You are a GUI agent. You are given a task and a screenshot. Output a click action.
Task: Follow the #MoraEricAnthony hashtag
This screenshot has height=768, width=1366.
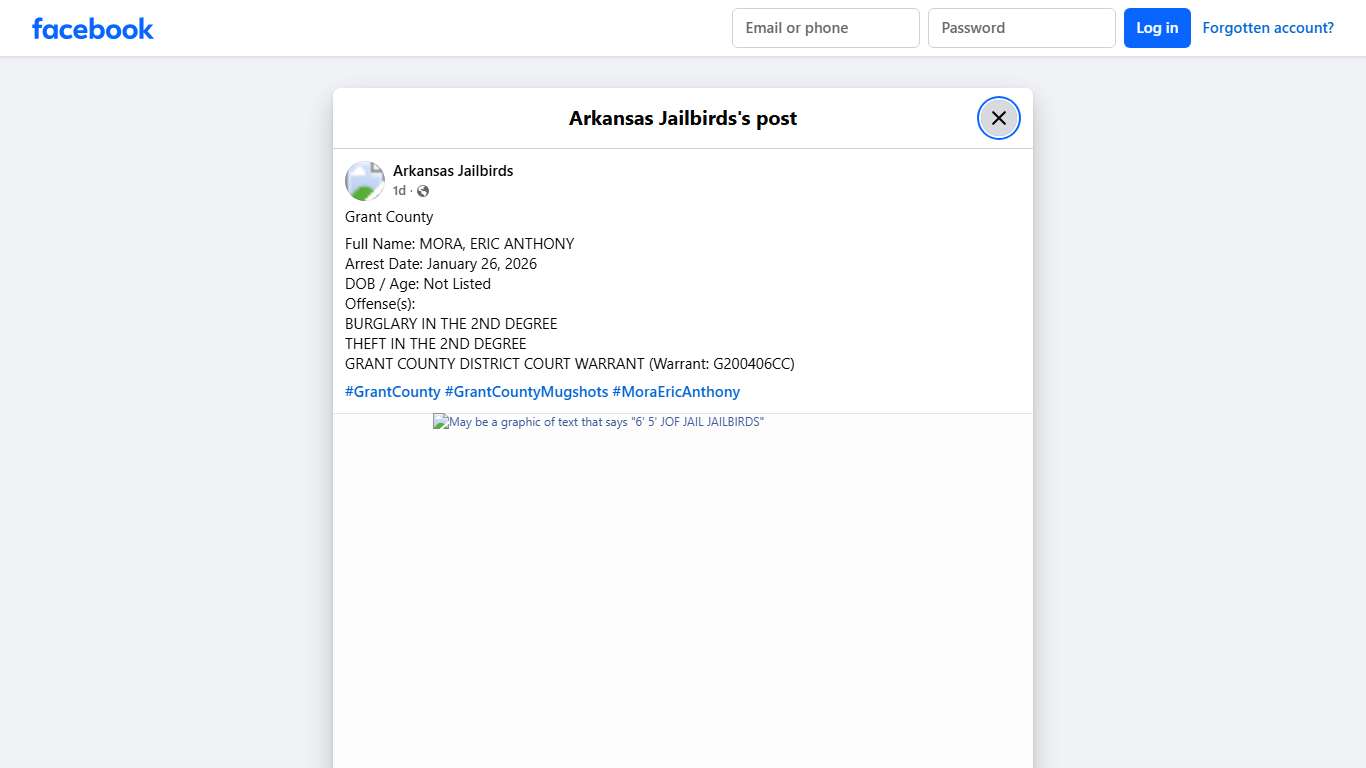[676, 392]
